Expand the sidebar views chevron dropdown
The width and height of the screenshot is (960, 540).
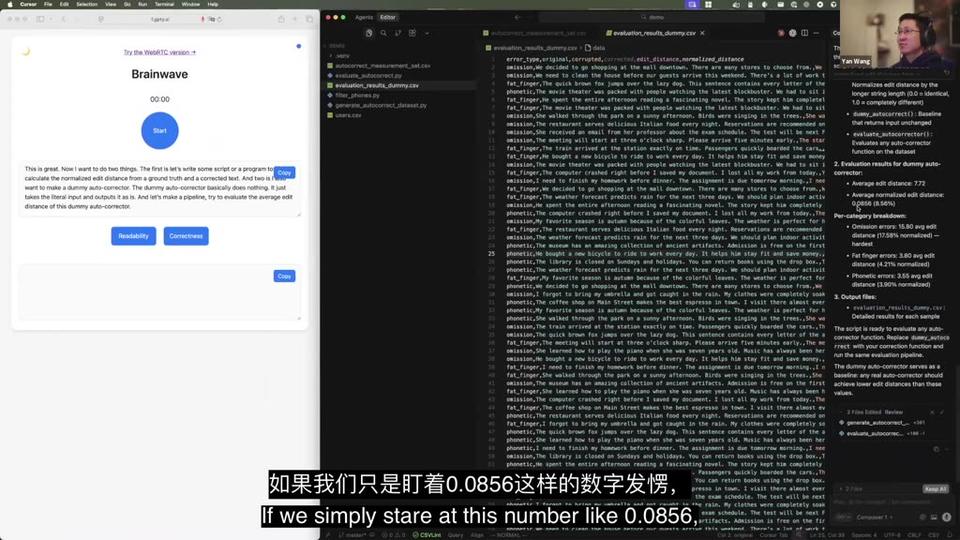click(427, 33)
